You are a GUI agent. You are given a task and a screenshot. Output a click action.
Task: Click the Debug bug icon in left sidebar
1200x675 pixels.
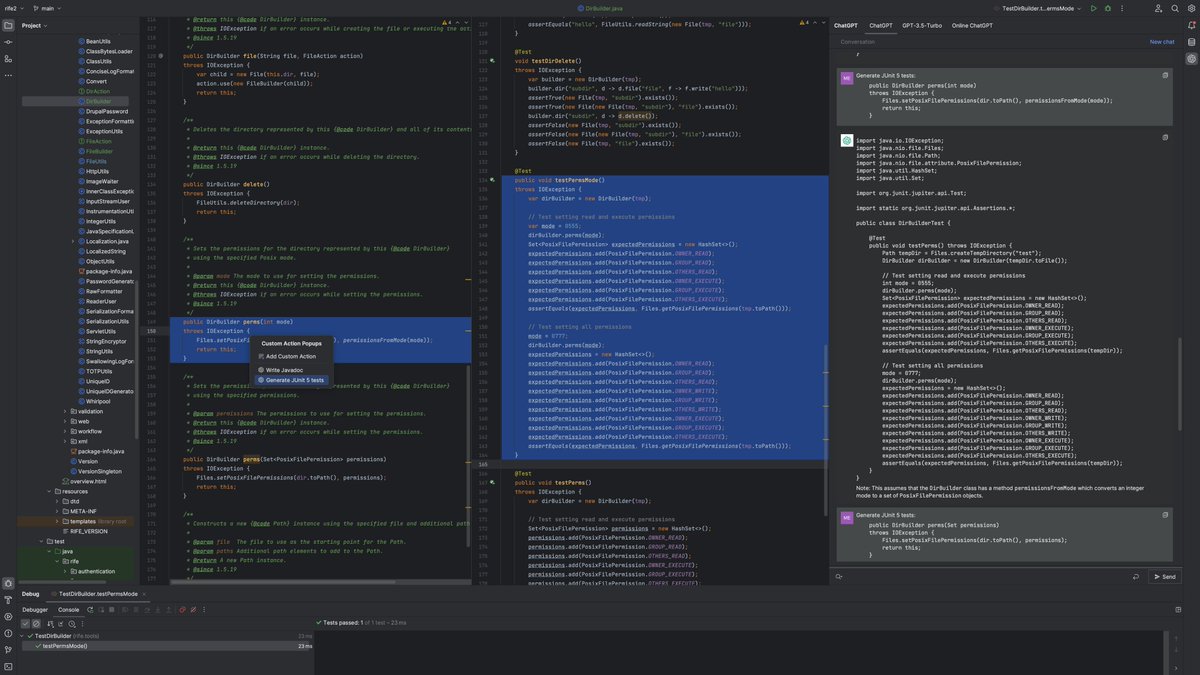point(8,583)
